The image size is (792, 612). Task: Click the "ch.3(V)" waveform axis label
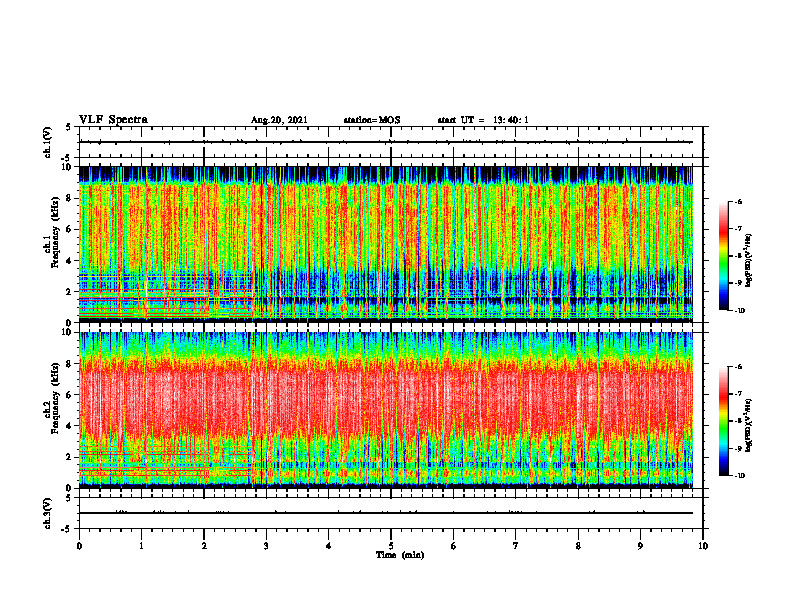click(x=47, y=513)
